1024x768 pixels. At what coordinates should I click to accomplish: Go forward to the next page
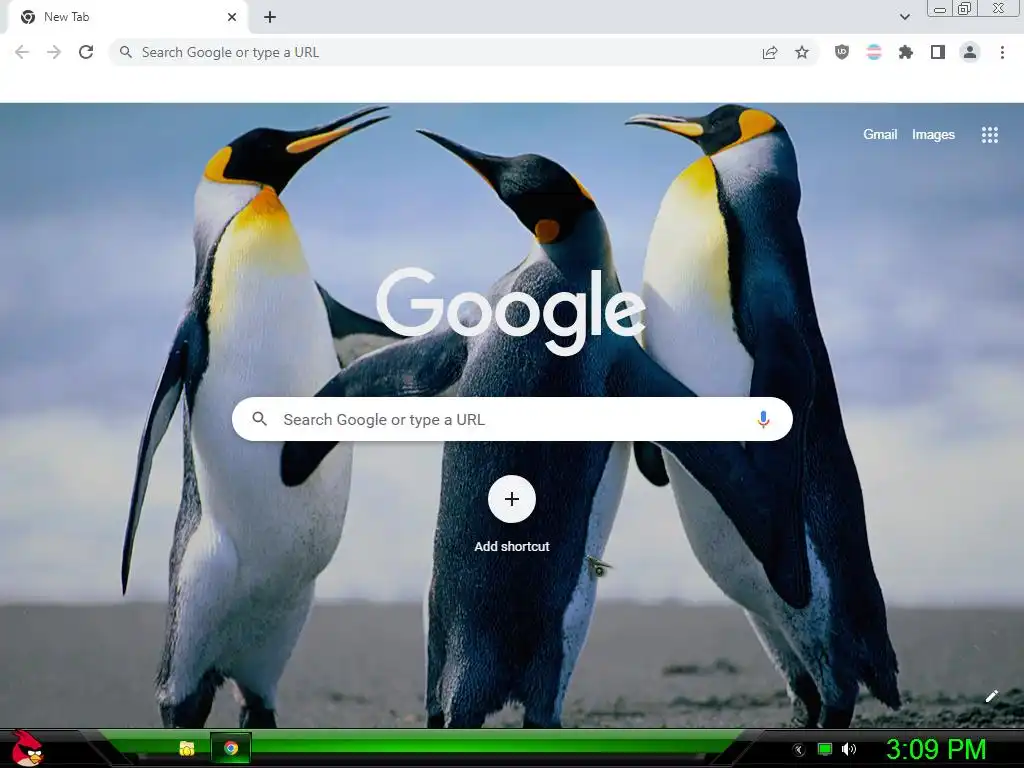pyautogui.click(x=54, y=52)
